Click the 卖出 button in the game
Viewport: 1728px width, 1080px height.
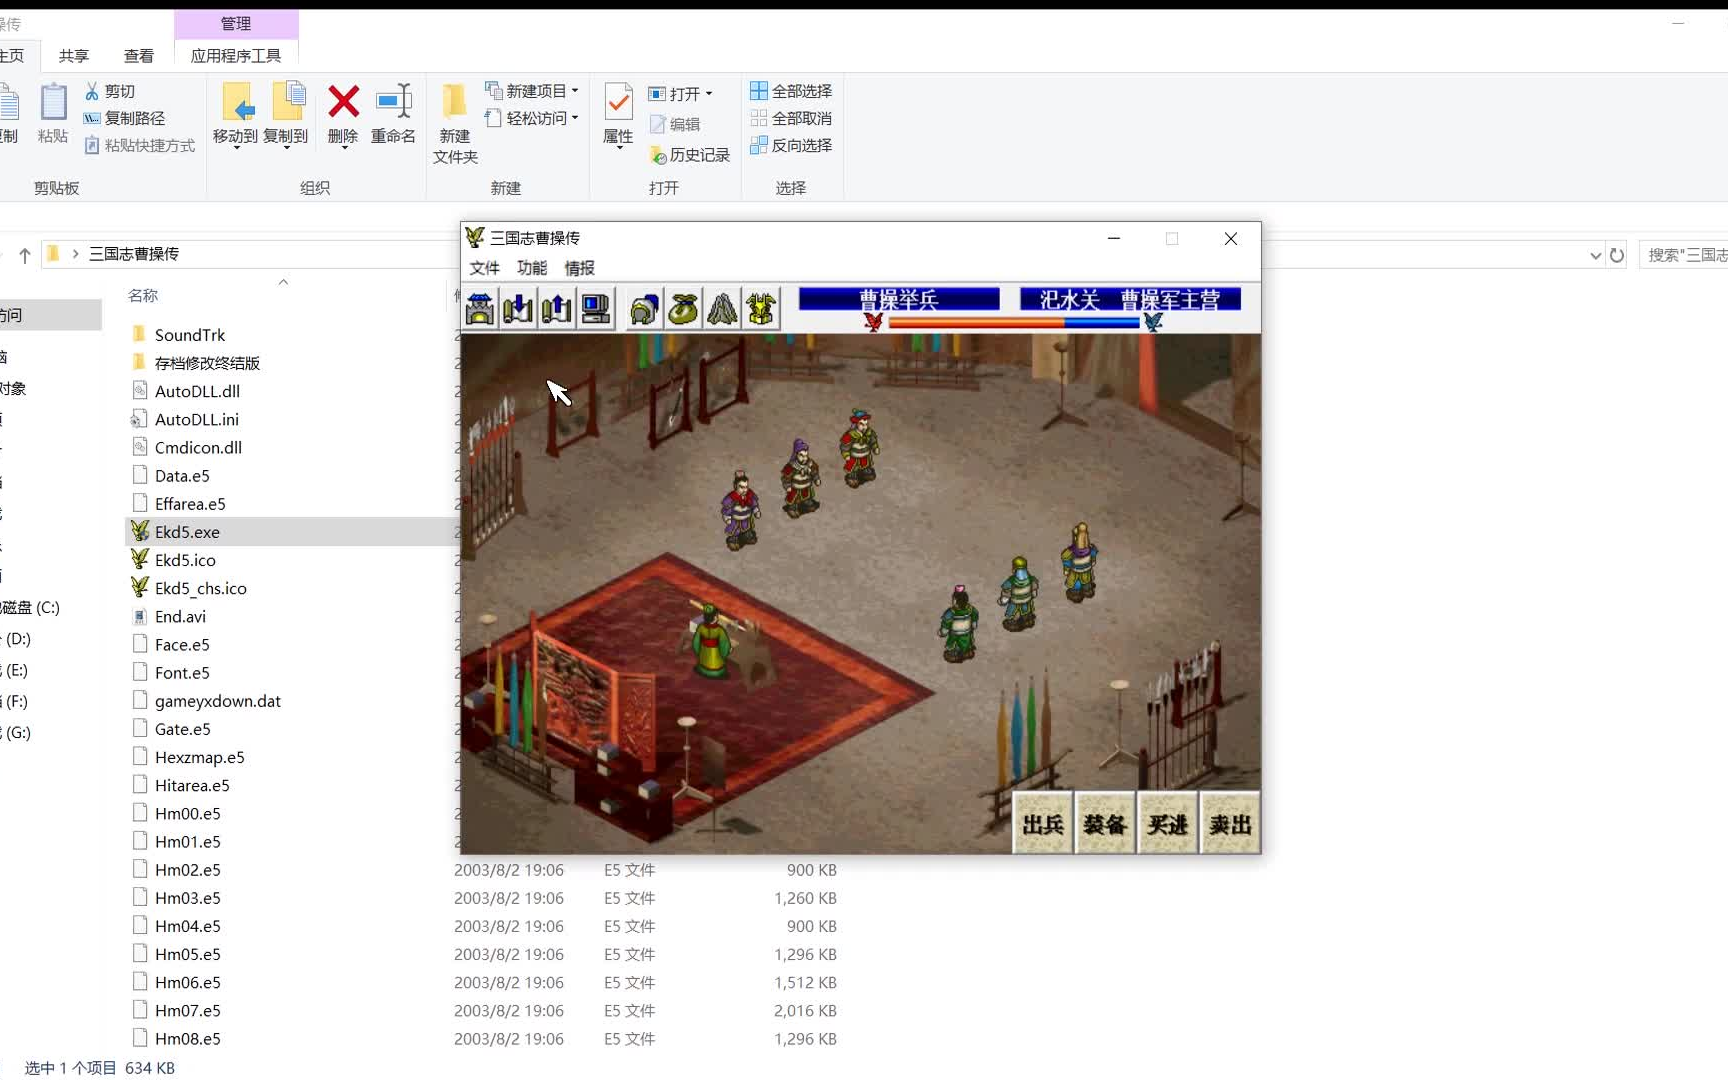[1229, 823]
